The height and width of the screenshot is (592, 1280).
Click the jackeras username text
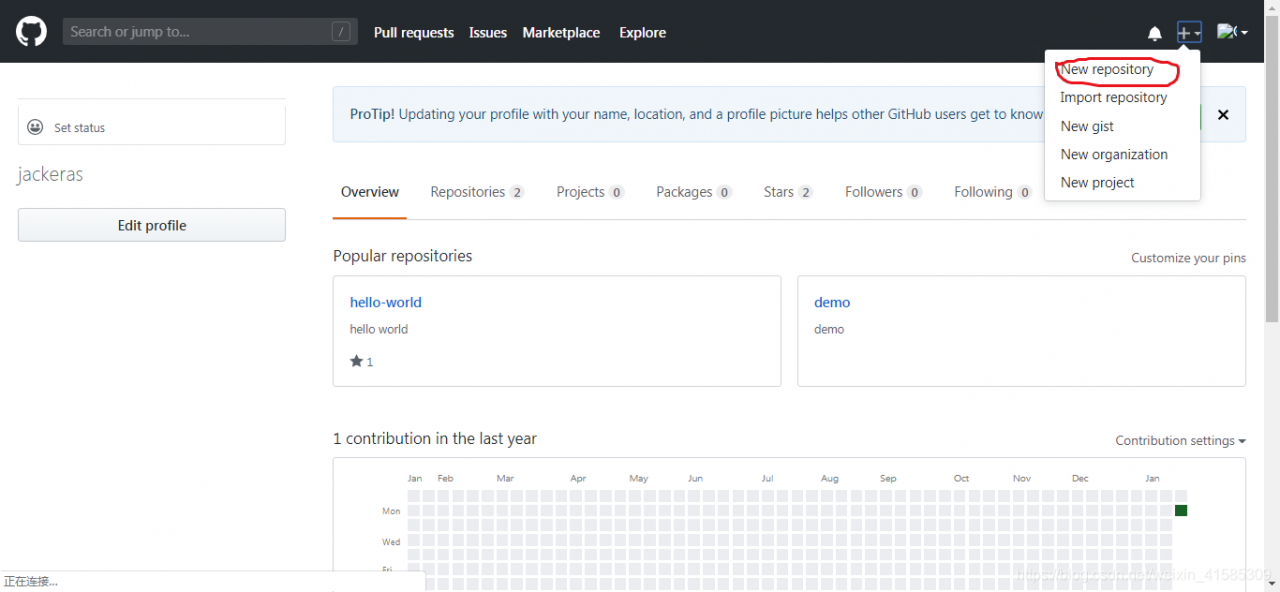click(50, 175)
